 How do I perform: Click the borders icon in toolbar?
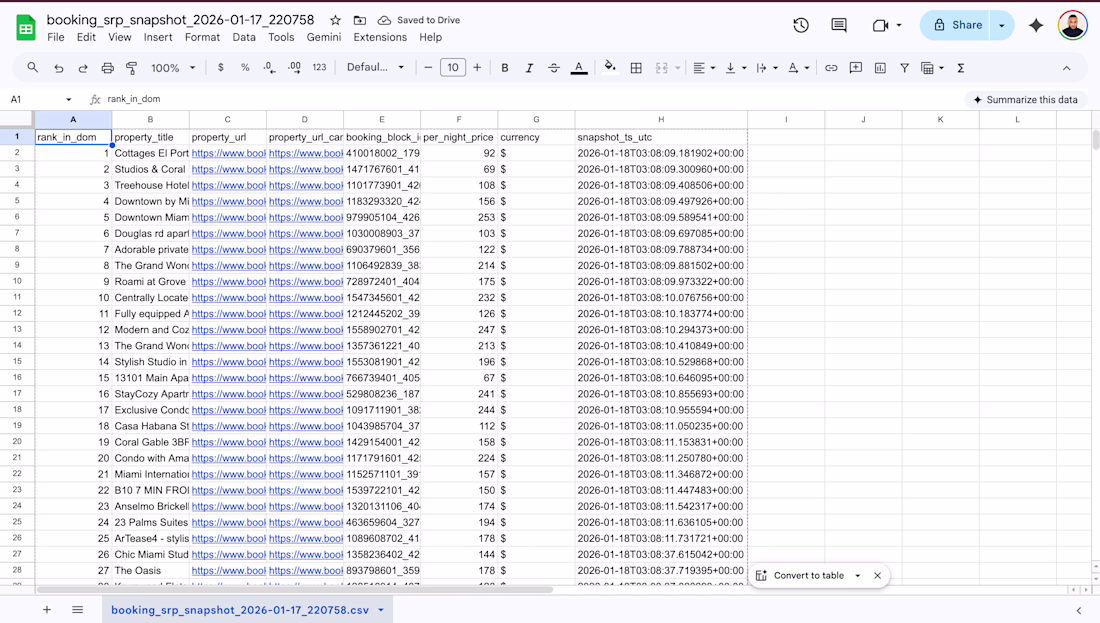(636, 68)
